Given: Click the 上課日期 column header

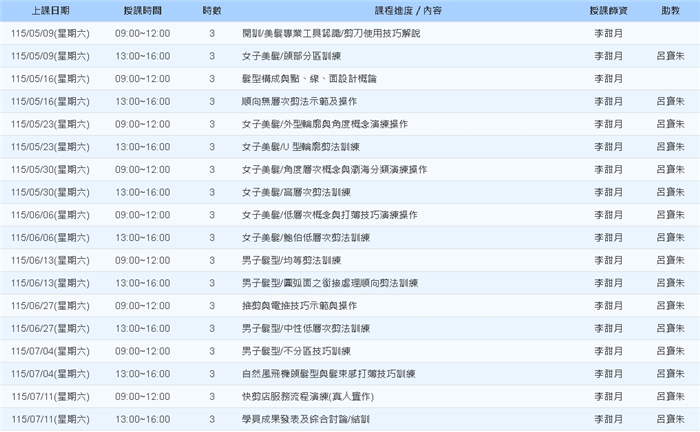Looking at the screenshot, I should [x=51, y=9].
